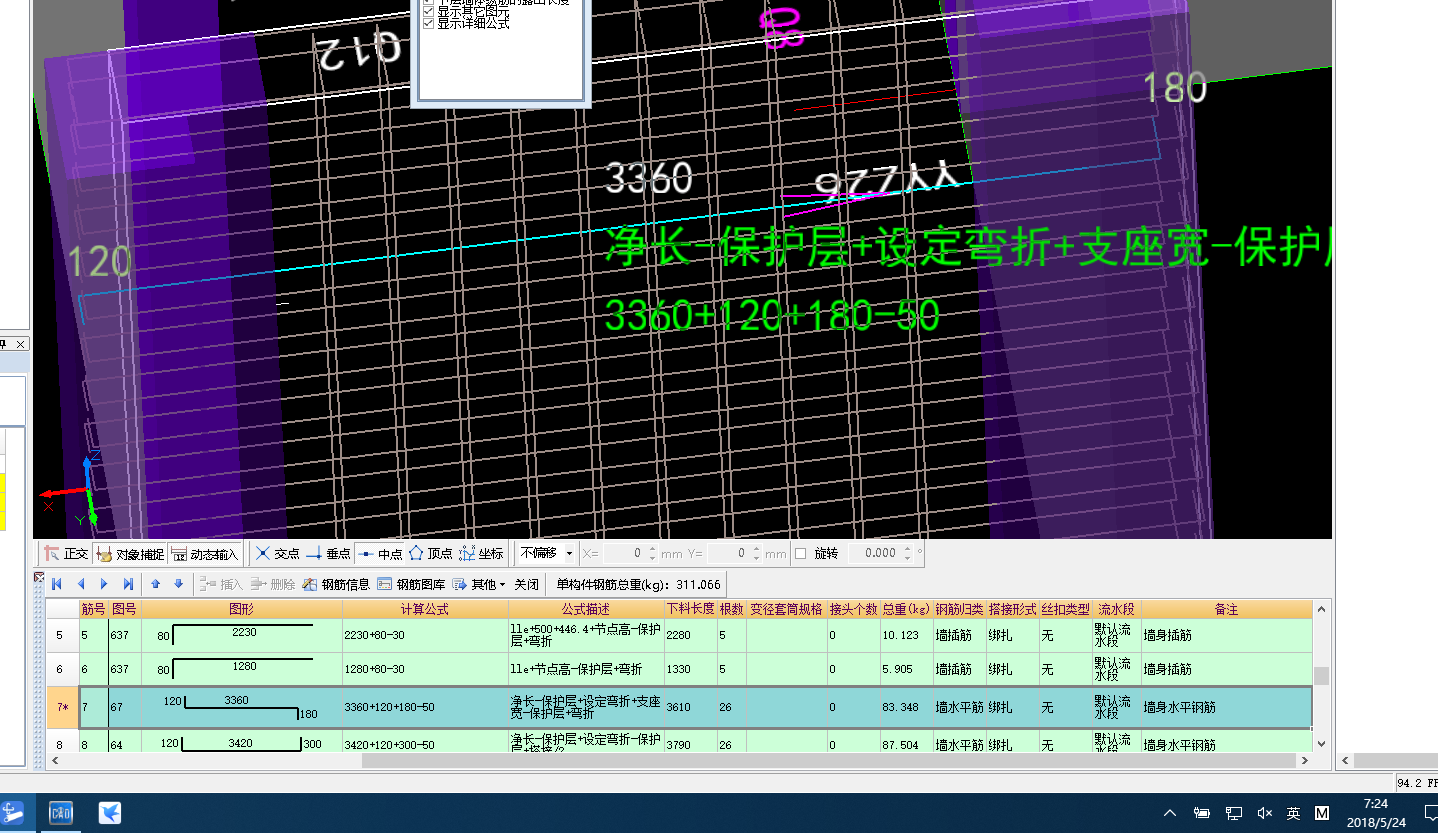Enable 垂点 perpendicular snap
Screen dimensions: 1438x833
328,553
